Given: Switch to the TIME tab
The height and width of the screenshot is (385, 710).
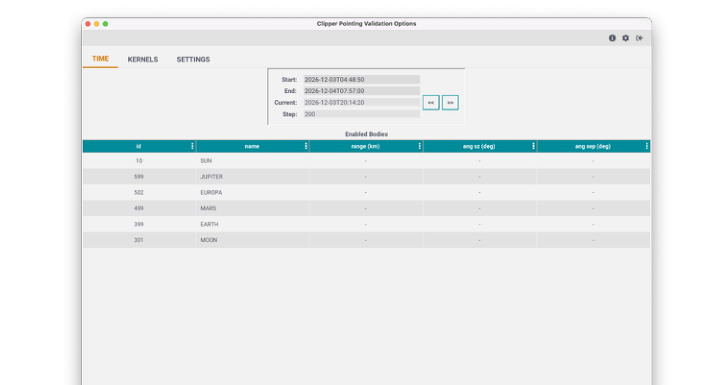Looking at the screenshot, I should point(101,59).
